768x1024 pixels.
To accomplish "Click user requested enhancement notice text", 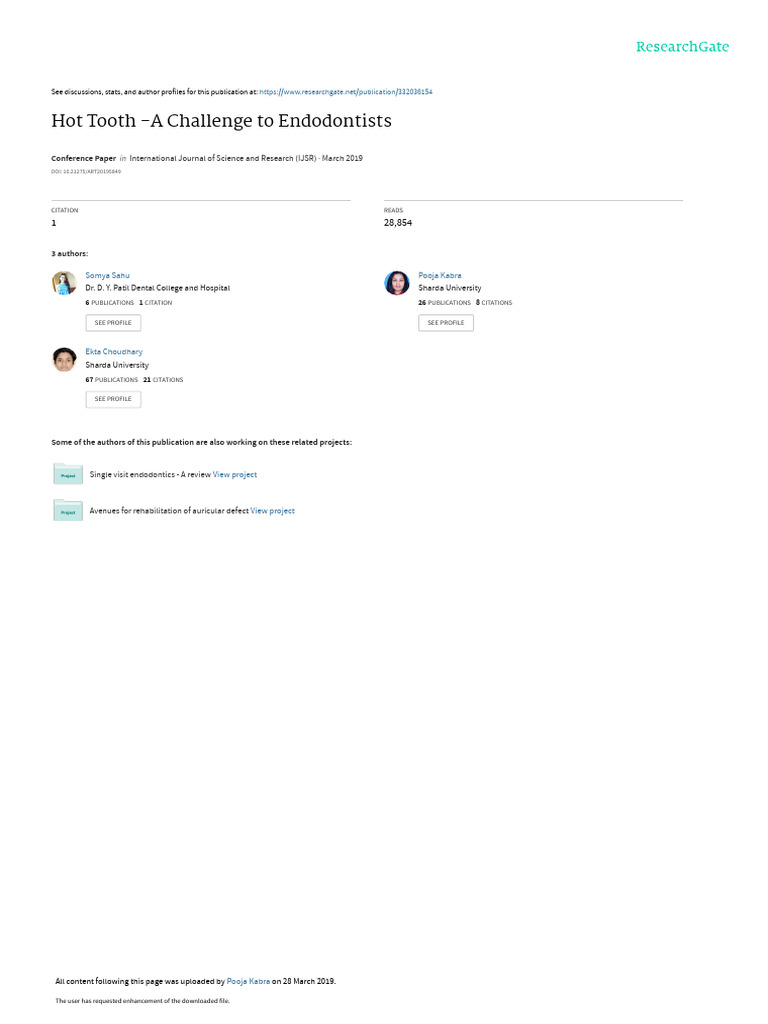I will coord(142,1001).
